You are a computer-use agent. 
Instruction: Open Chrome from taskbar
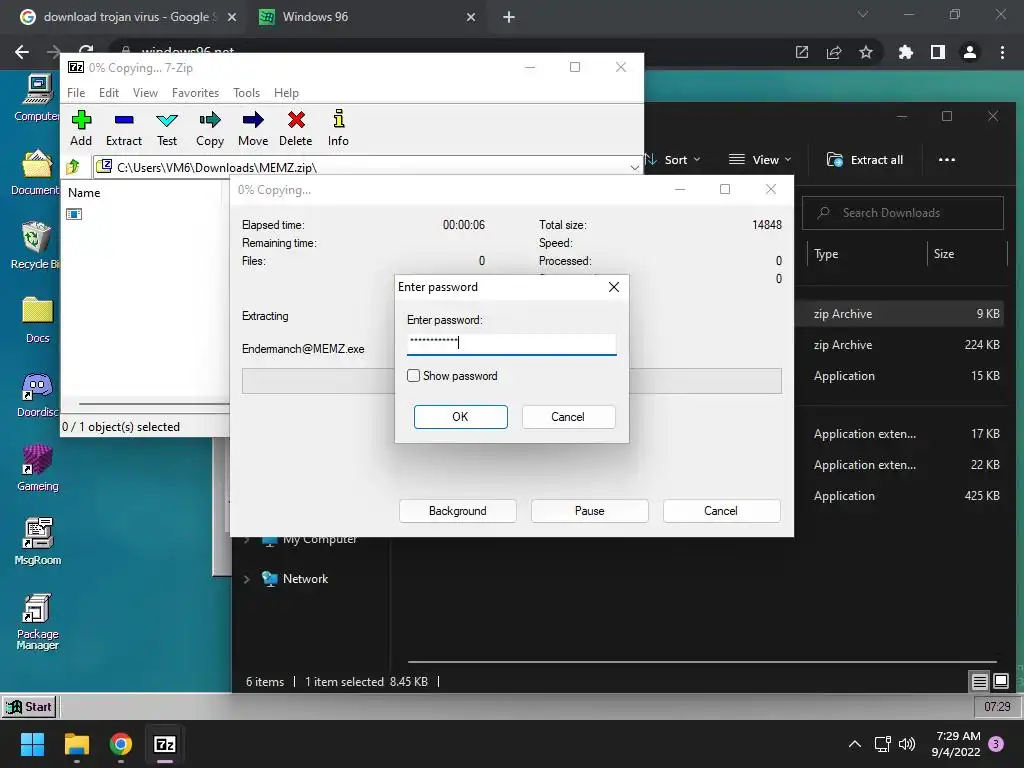[x=121, y=744]
